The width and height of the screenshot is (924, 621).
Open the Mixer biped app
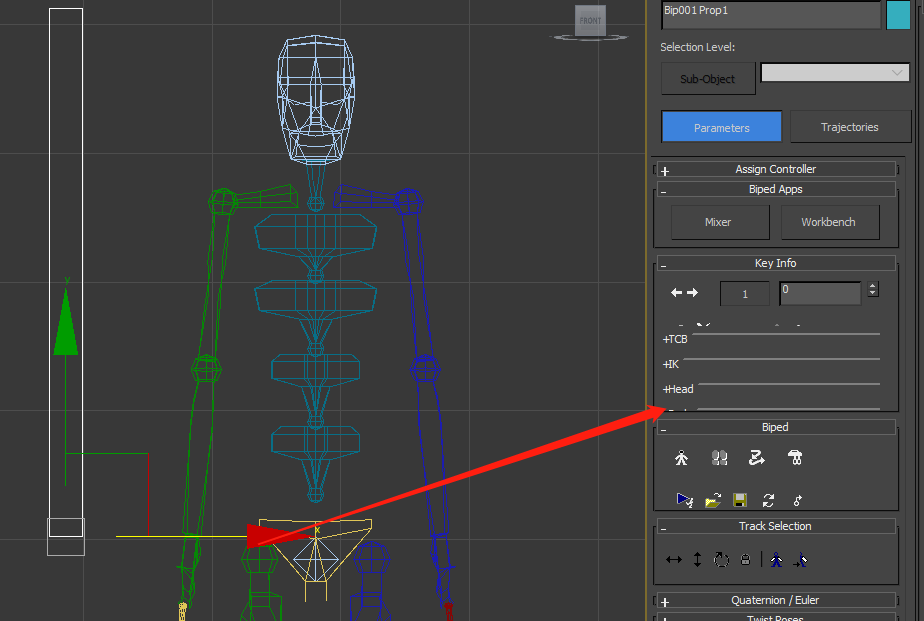[720, 222]
